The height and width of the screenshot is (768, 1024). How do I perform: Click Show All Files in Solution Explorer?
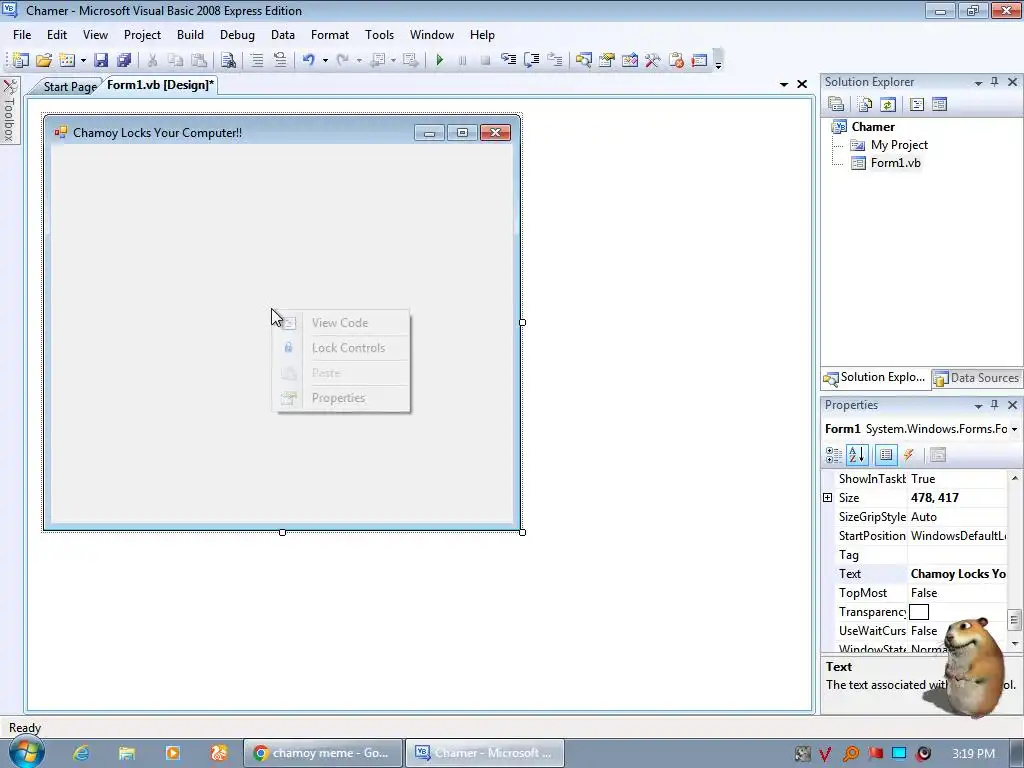coord(865,104)
